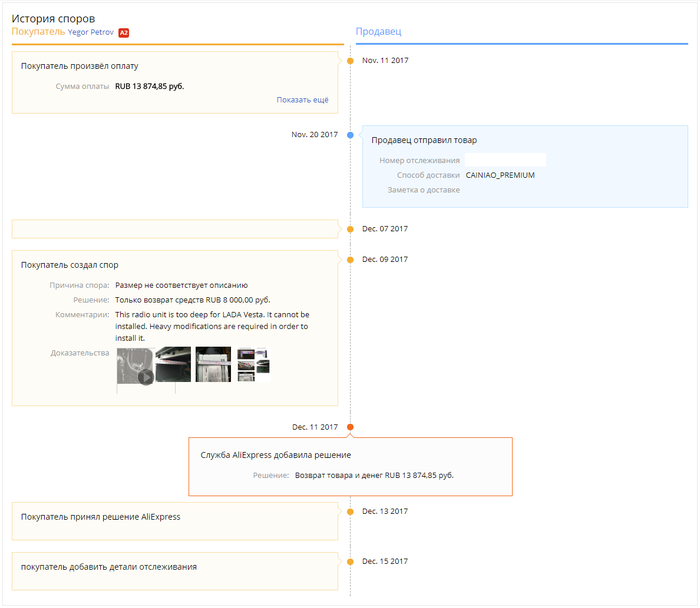Screen dimensions: 700x608
Task: Open the second evidence photo
Action: (173, 364)
